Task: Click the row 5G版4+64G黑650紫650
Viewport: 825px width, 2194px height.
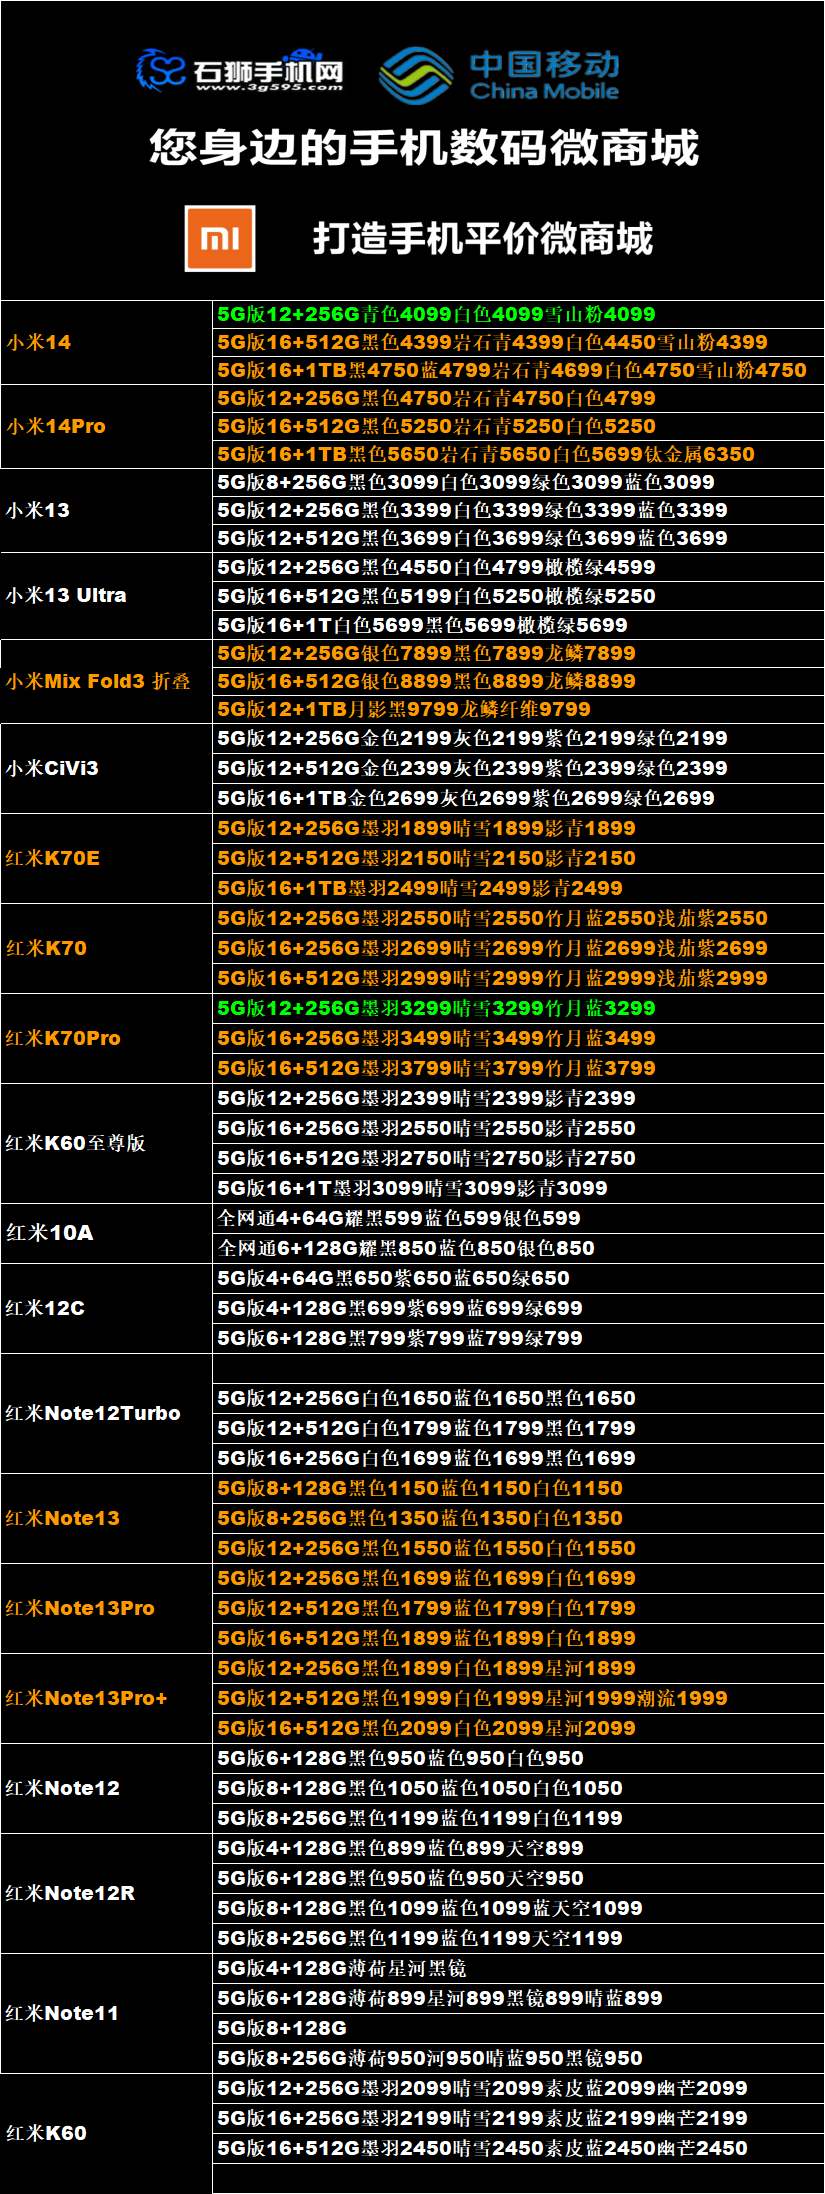Action: (x=519, y=1278)
